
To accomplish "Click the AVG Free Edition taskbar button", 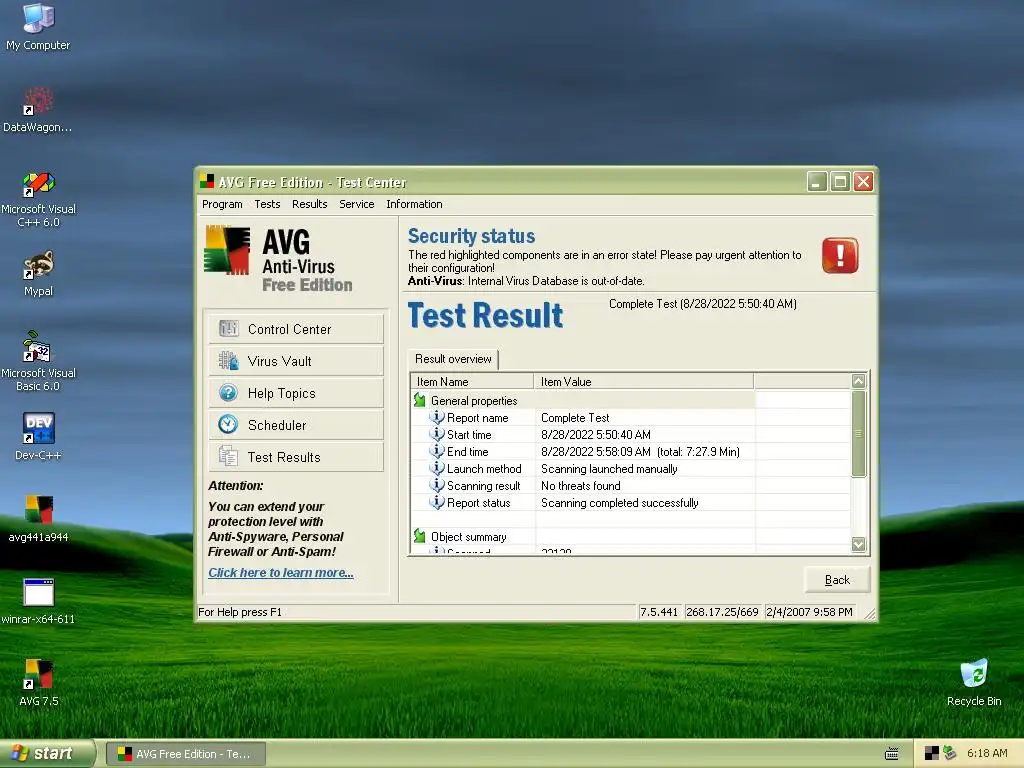I will pos(186,754).
